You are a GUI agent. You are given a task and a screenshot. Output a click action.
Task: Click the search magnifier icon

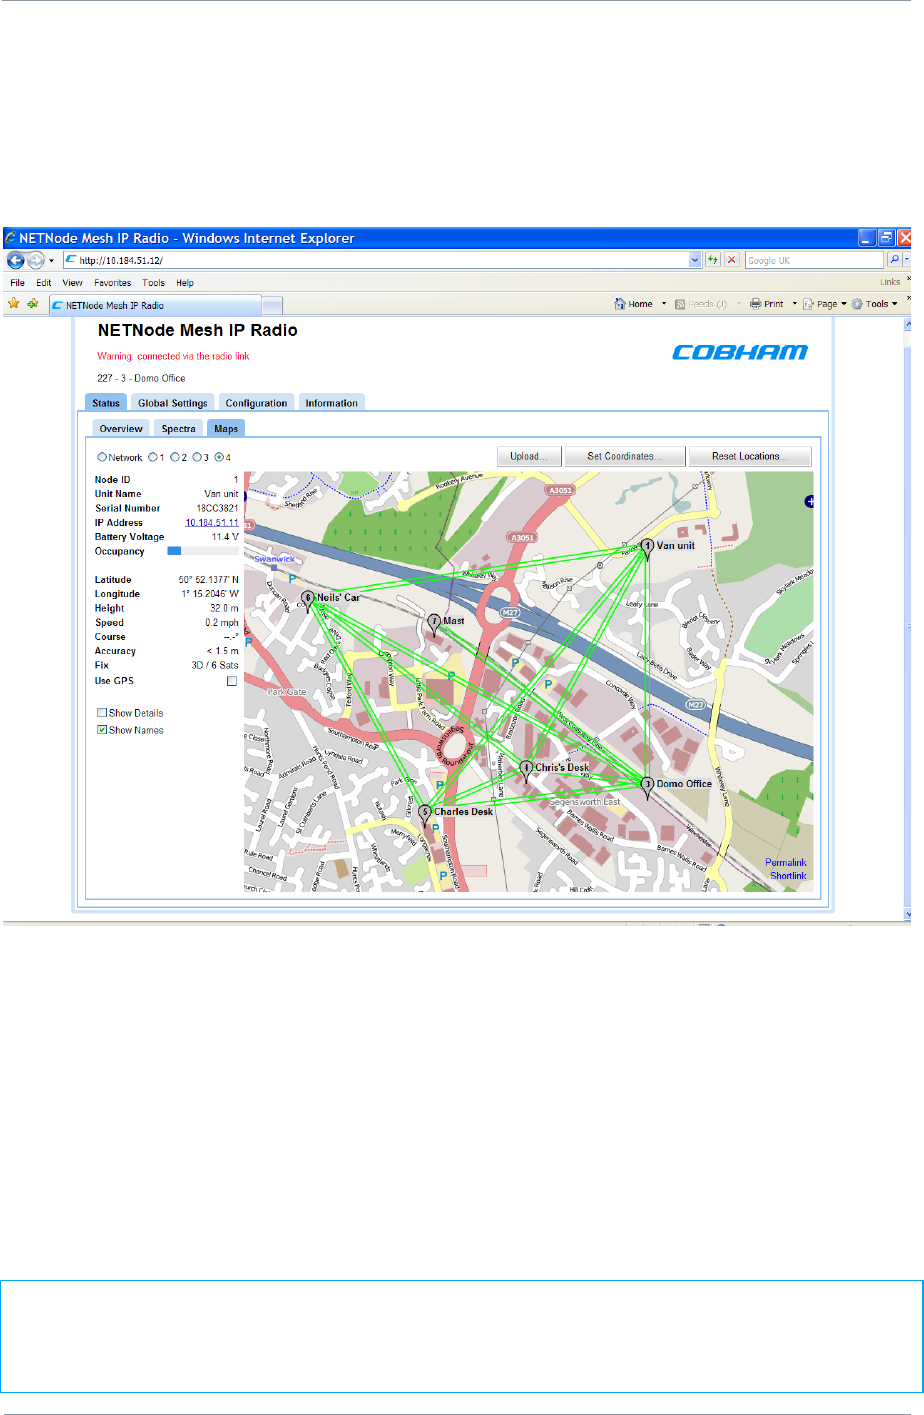tap(894, 260)
